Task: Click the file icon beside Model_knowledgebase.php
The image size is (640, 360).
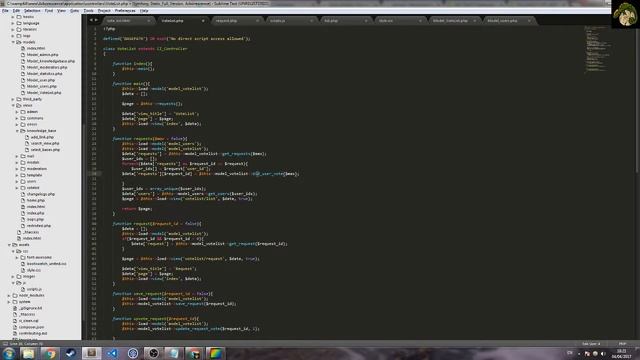Action: [23, 61]
